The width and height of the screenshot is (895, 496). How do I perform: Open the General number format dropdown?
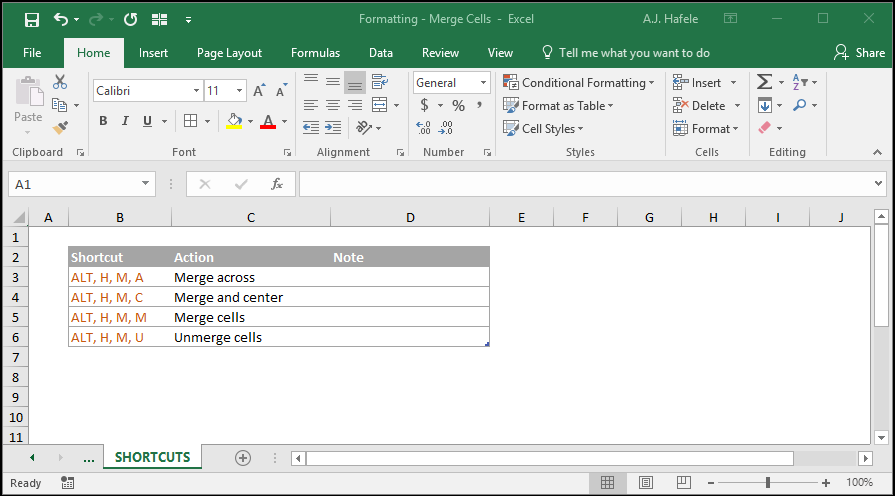coord(483,83)
